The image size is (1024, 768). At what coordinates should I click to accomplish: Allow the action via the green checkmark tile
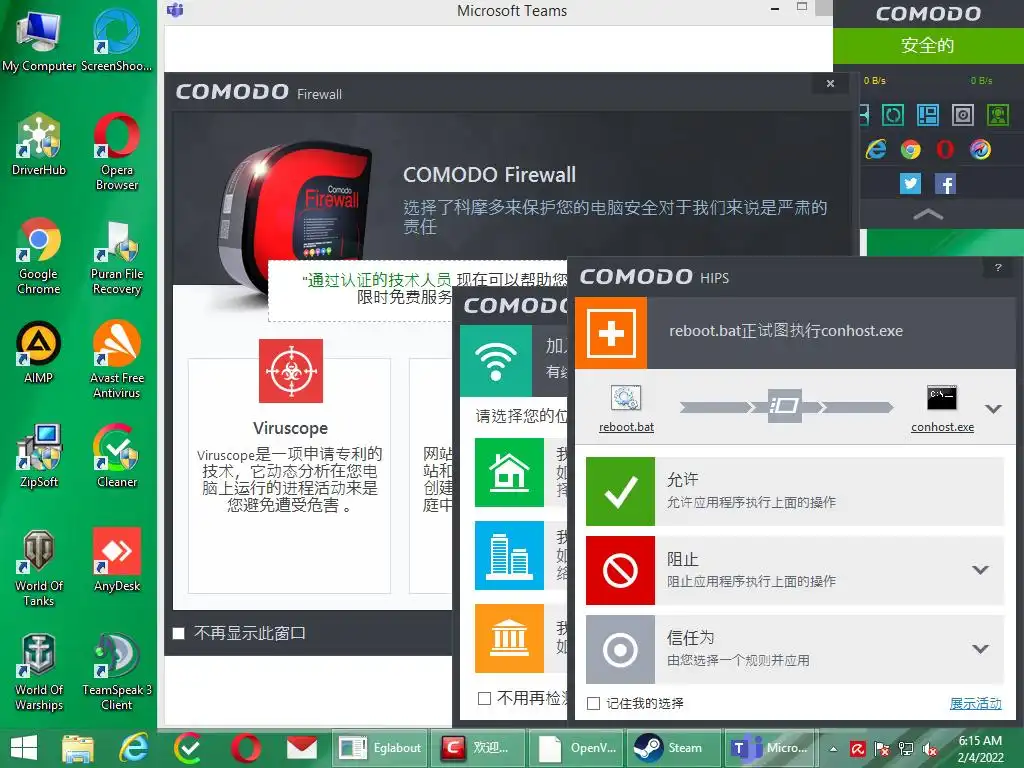[620, 491]
